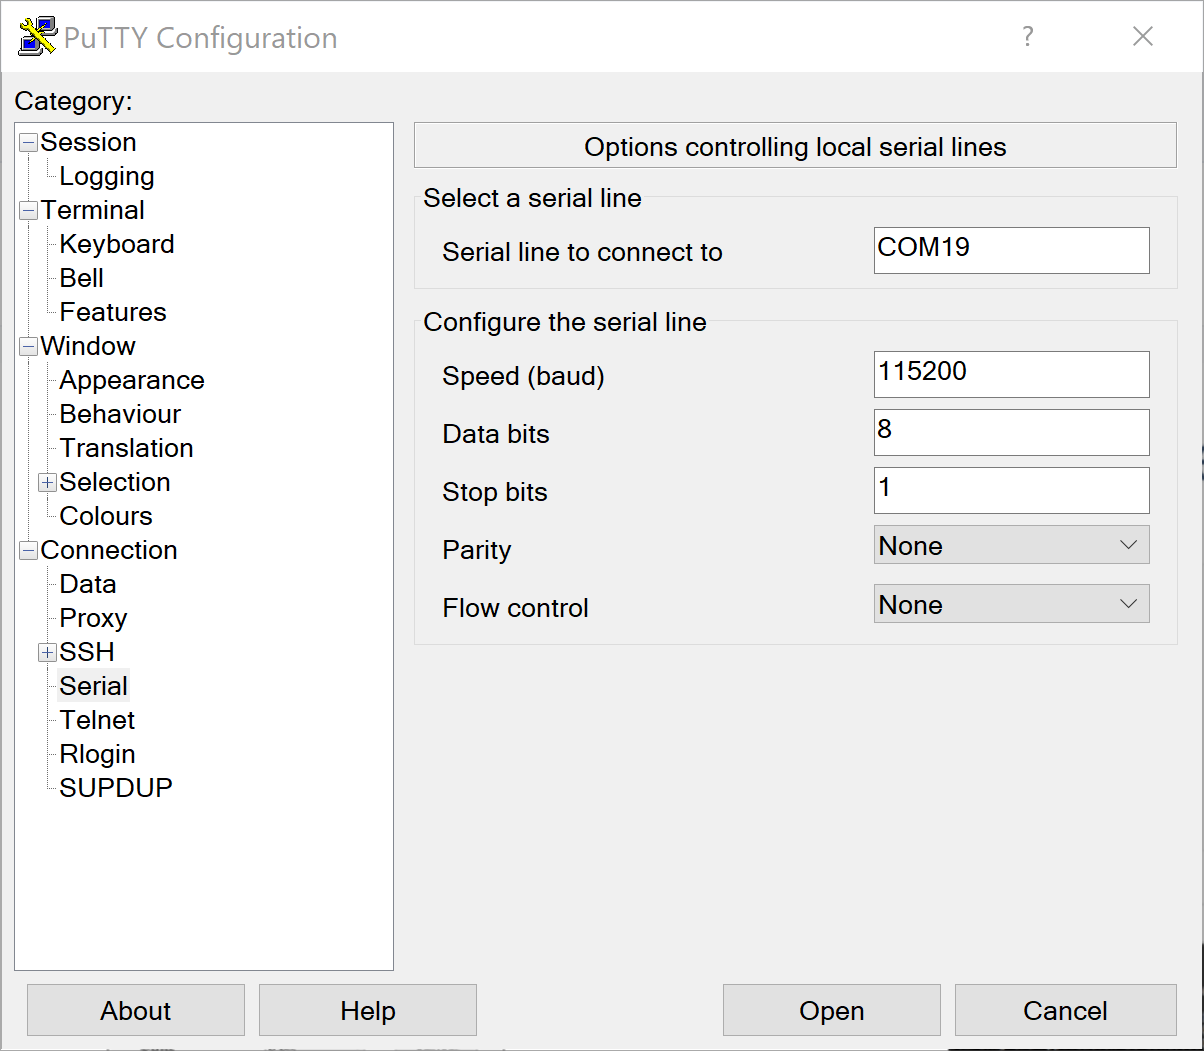Open the Flow control dropdown

coord(1011,604)
